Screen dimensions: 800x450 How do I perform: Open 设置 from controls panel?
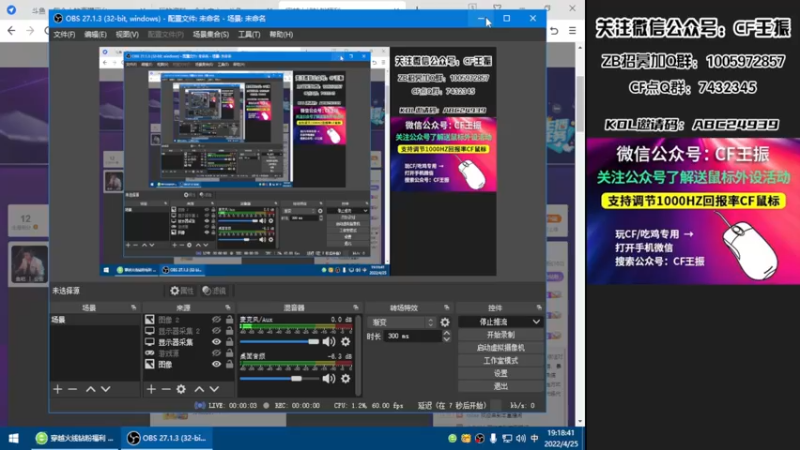click(501, 373)
